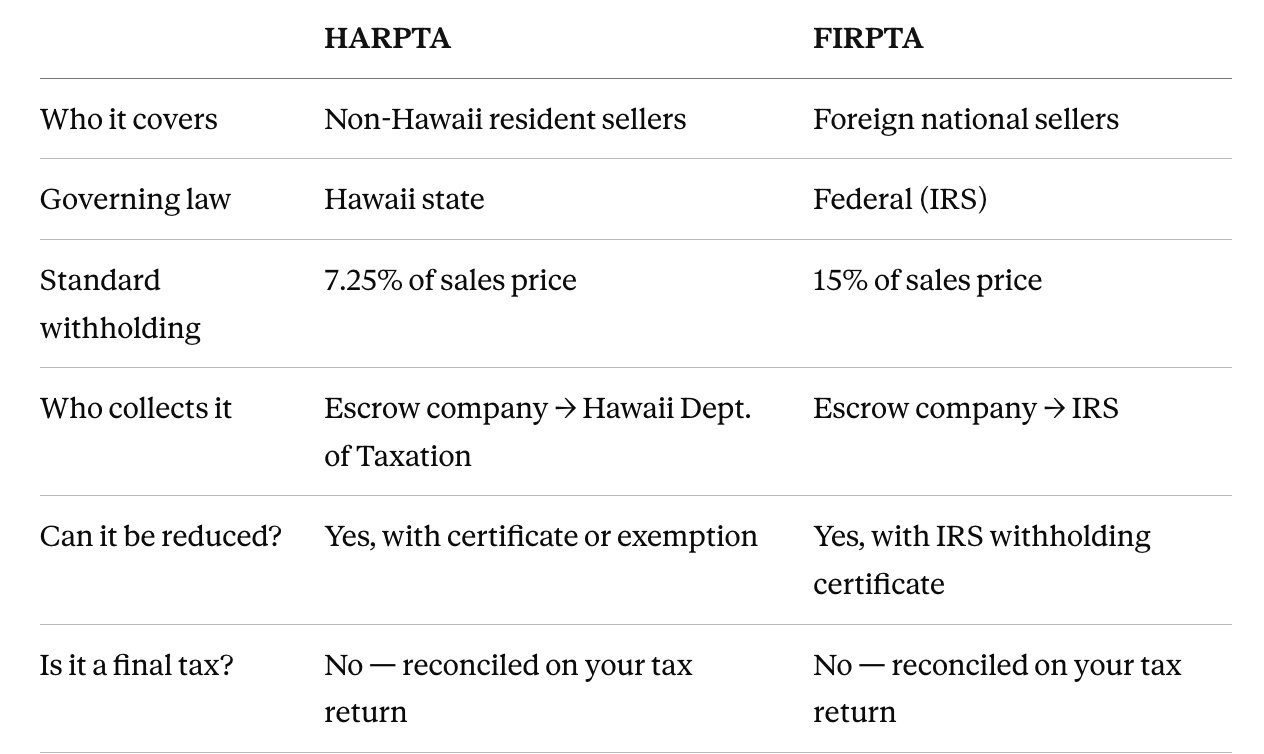Click '15% of sales price' cell
Screen dimensions: 1264x754
pos(927,280)
